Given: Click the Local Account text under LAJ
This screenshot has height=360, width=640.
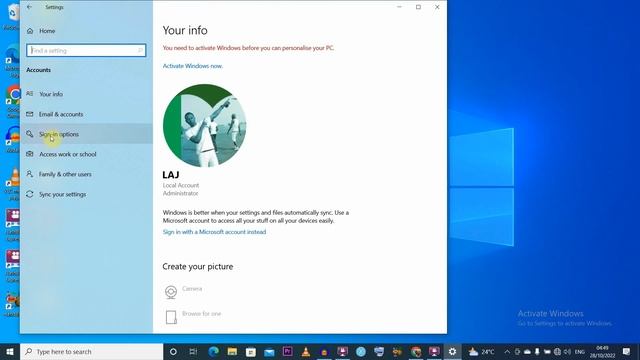Looking at the screenshot, I should (x=181, y=185).
